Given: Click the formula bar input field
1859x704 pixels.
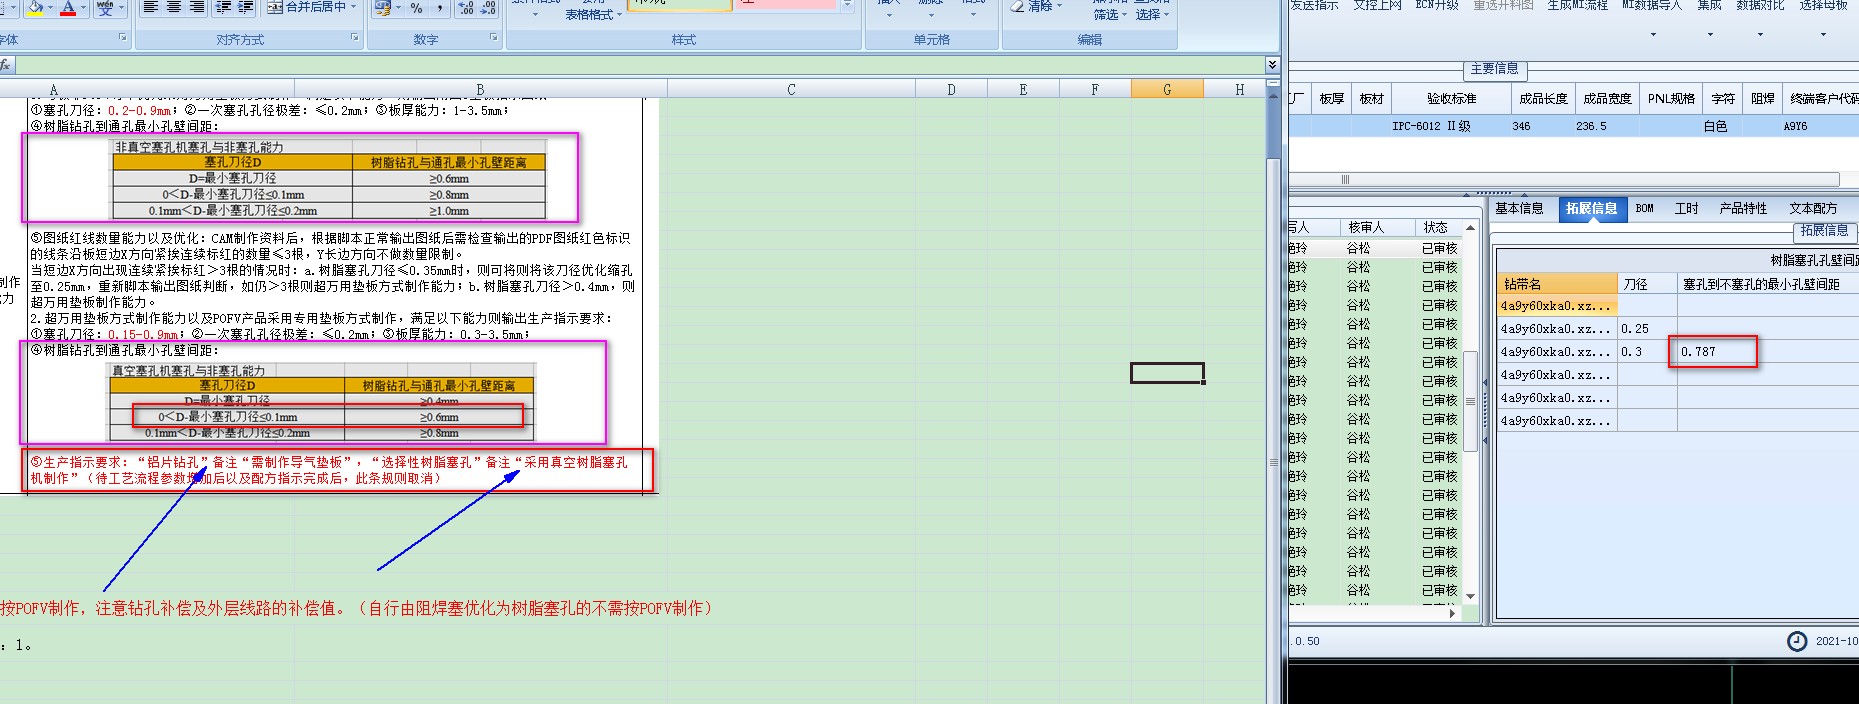Looking at the screenshot, I should pos(640,65).
